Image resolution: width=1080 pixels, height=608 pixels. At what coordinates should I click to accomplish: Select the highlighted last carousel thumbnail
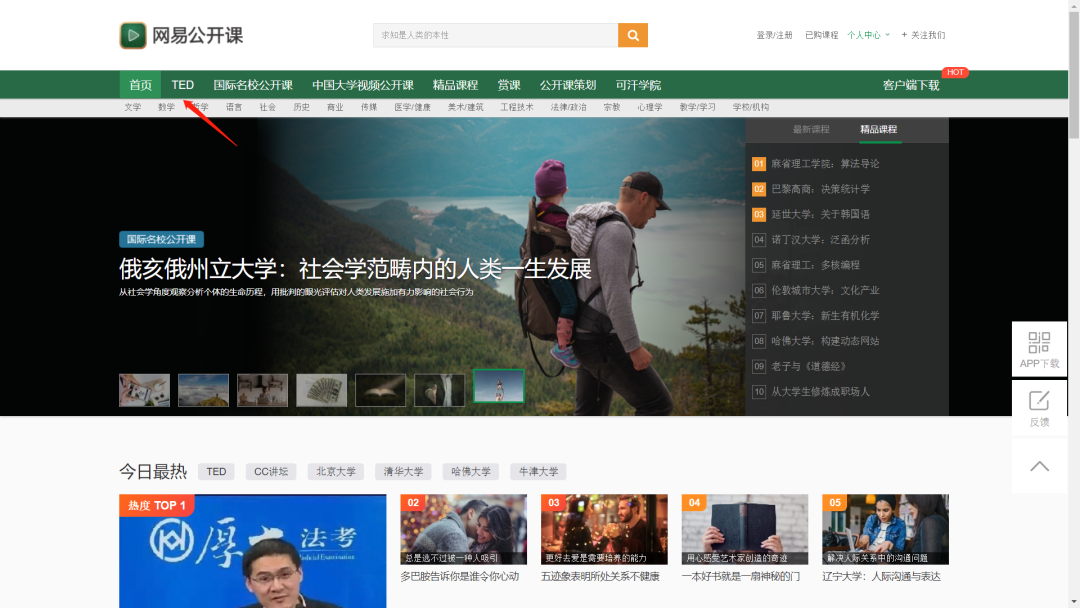point(499,386)
